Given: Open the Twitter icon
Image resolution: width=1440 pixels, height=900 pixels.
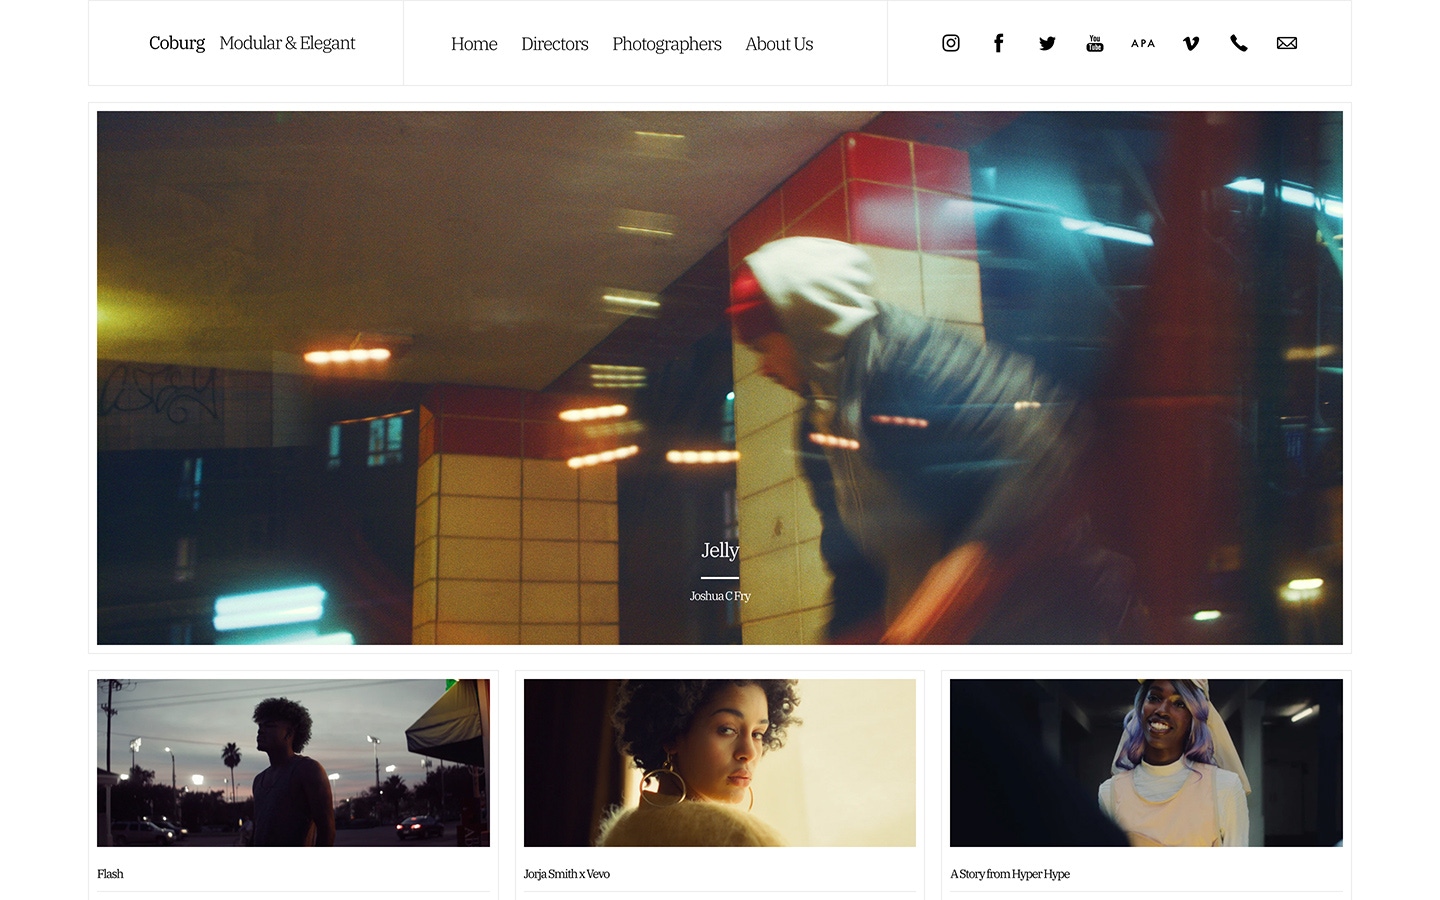Looking at the screenshot, I should 1046,43.
